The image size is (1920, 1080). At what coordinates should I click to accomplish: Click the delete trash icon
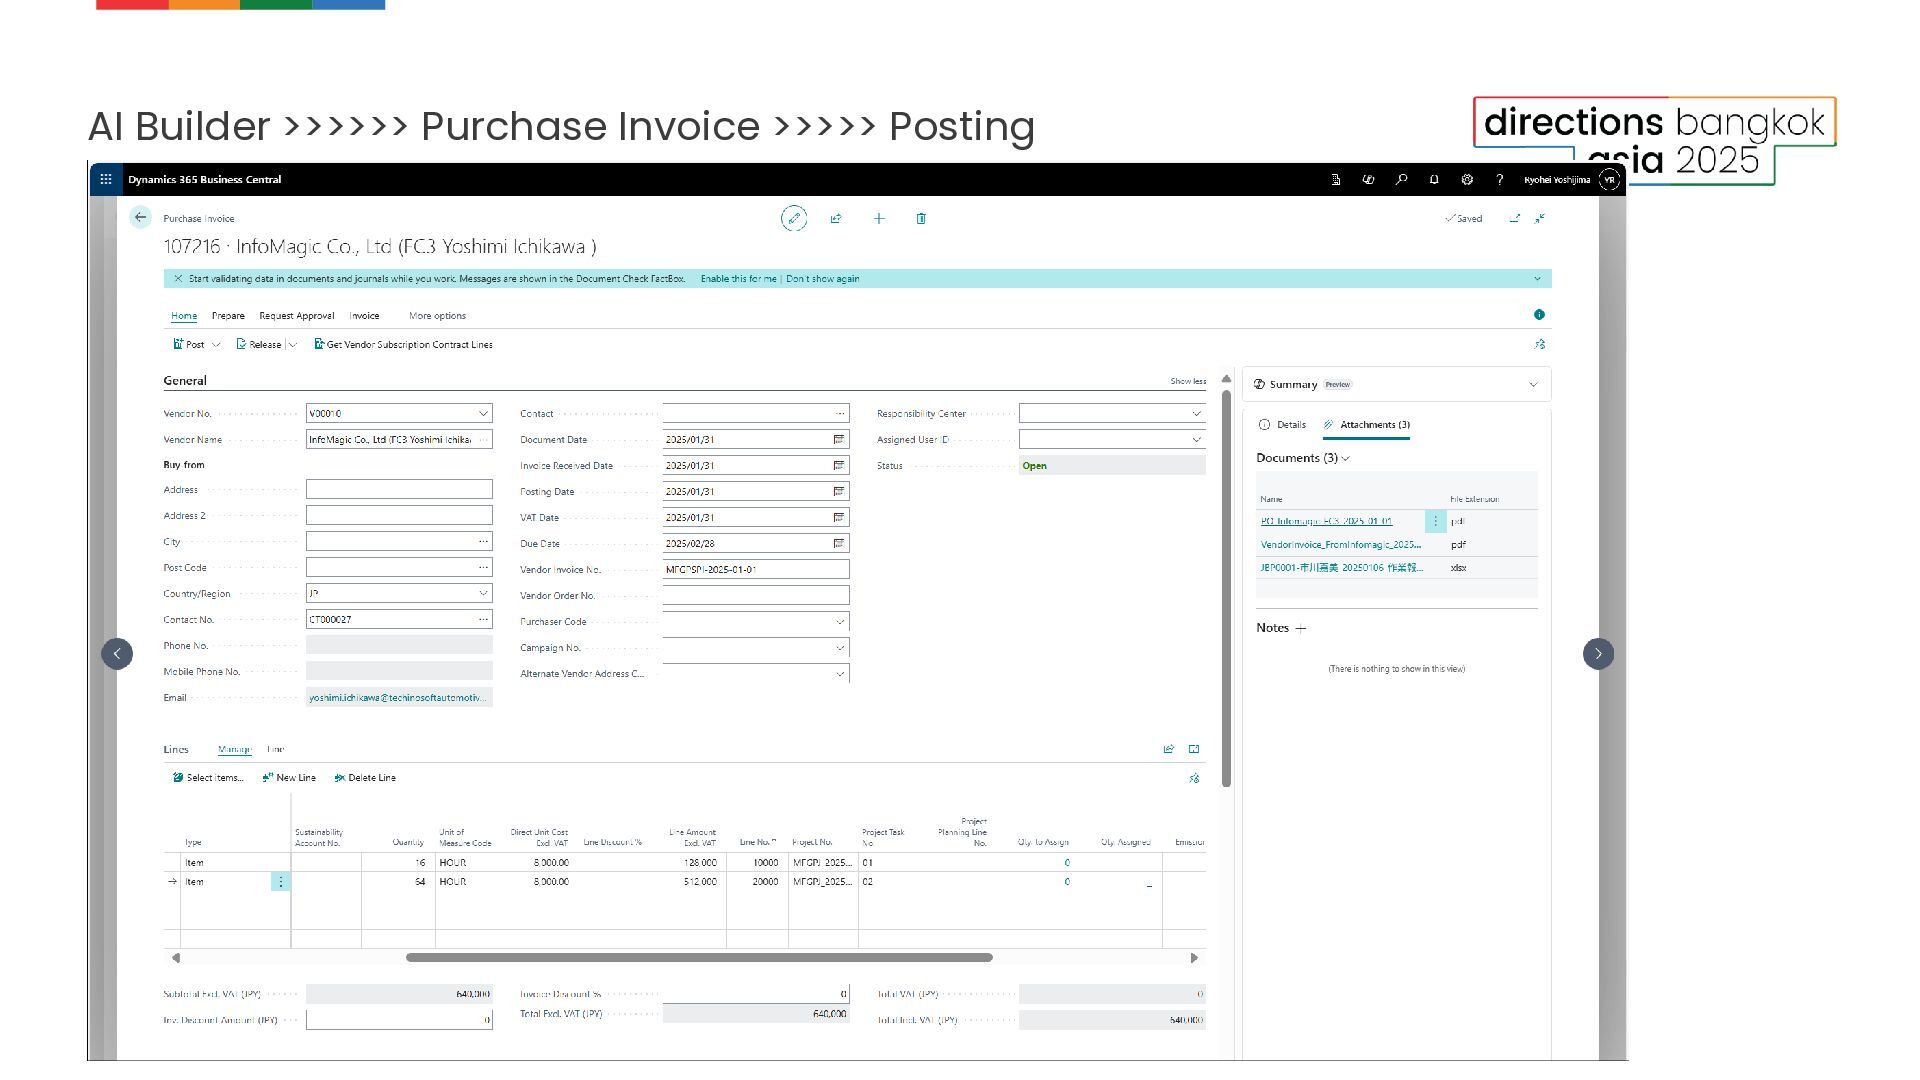pos(921,218)
